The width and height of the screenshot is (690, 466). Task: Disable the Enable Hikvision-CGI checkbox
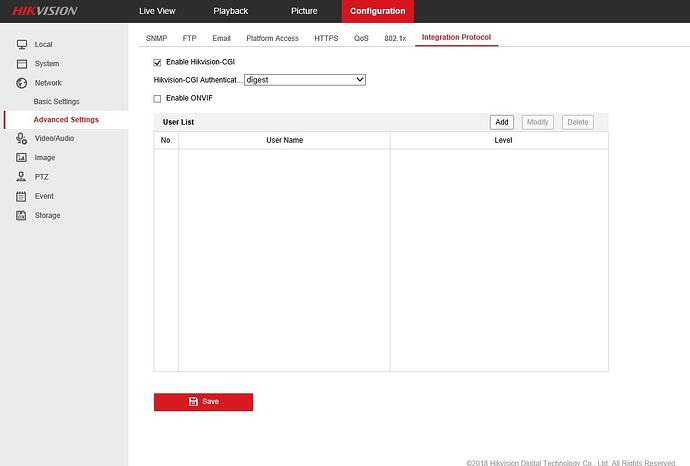(157, 62)
